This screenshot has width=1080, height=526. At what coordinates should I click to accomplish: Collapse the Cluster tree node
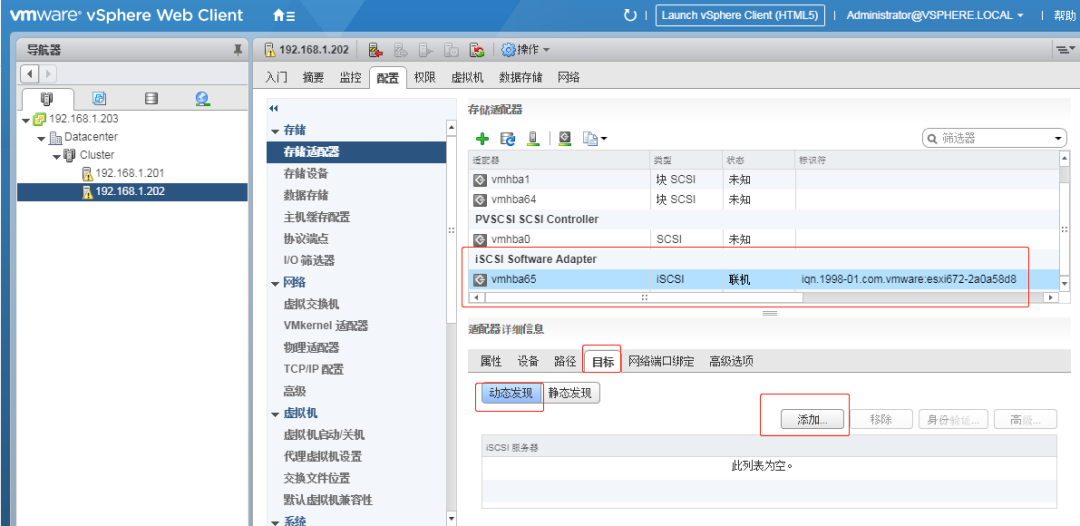pyautogui.click(x=56, y=156)
